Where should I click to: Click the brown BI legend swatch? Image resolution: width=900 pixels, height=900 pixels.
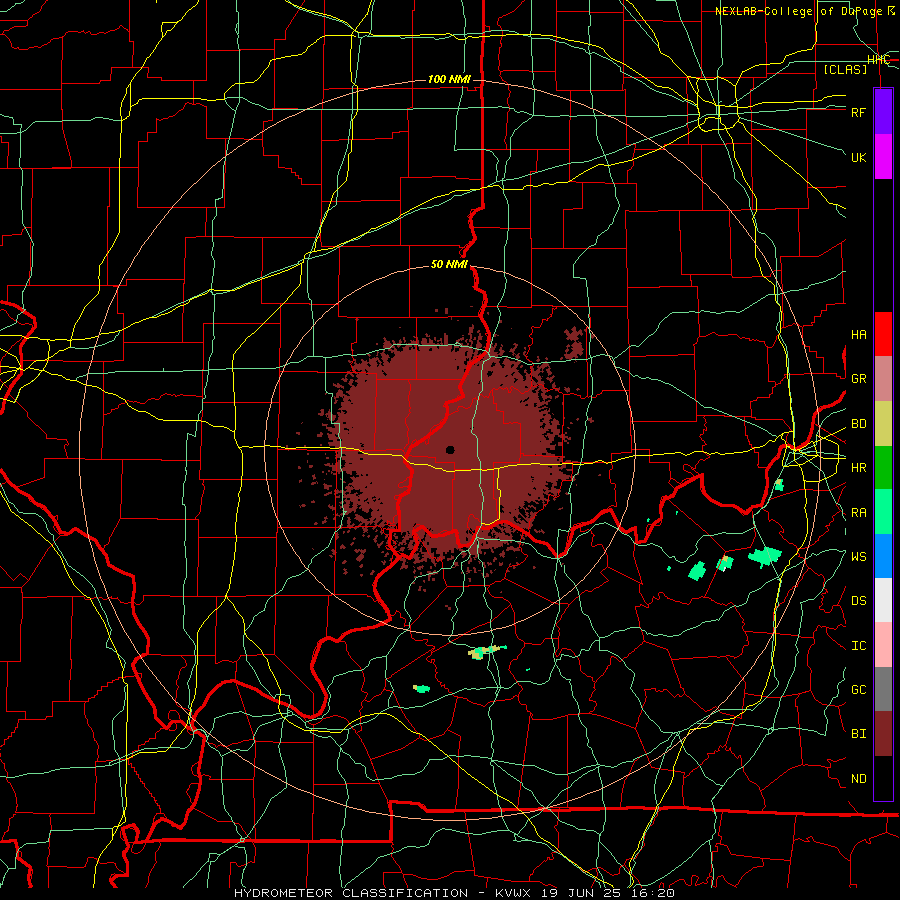click(883, 734)
